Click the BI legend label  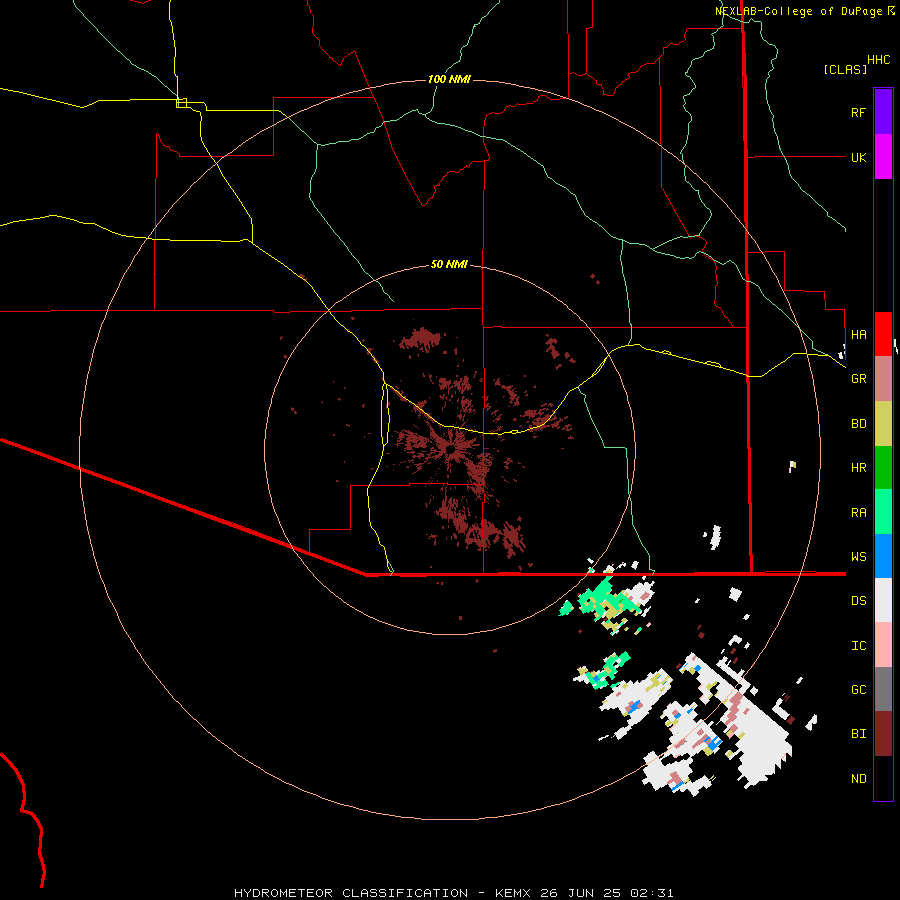pos(858,734)
